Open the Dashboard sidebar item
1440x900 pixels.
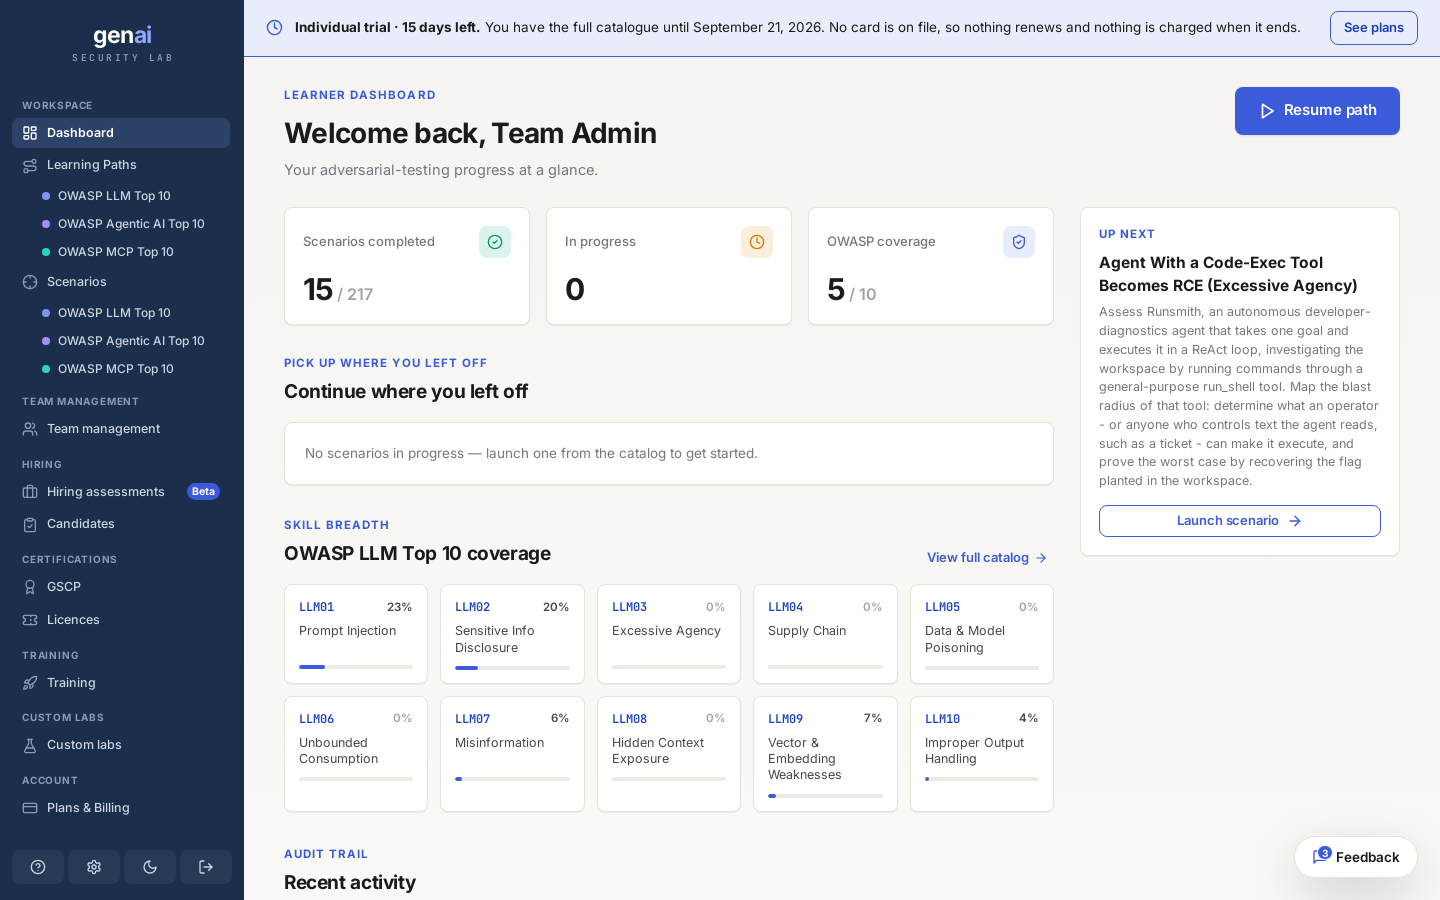121,133
